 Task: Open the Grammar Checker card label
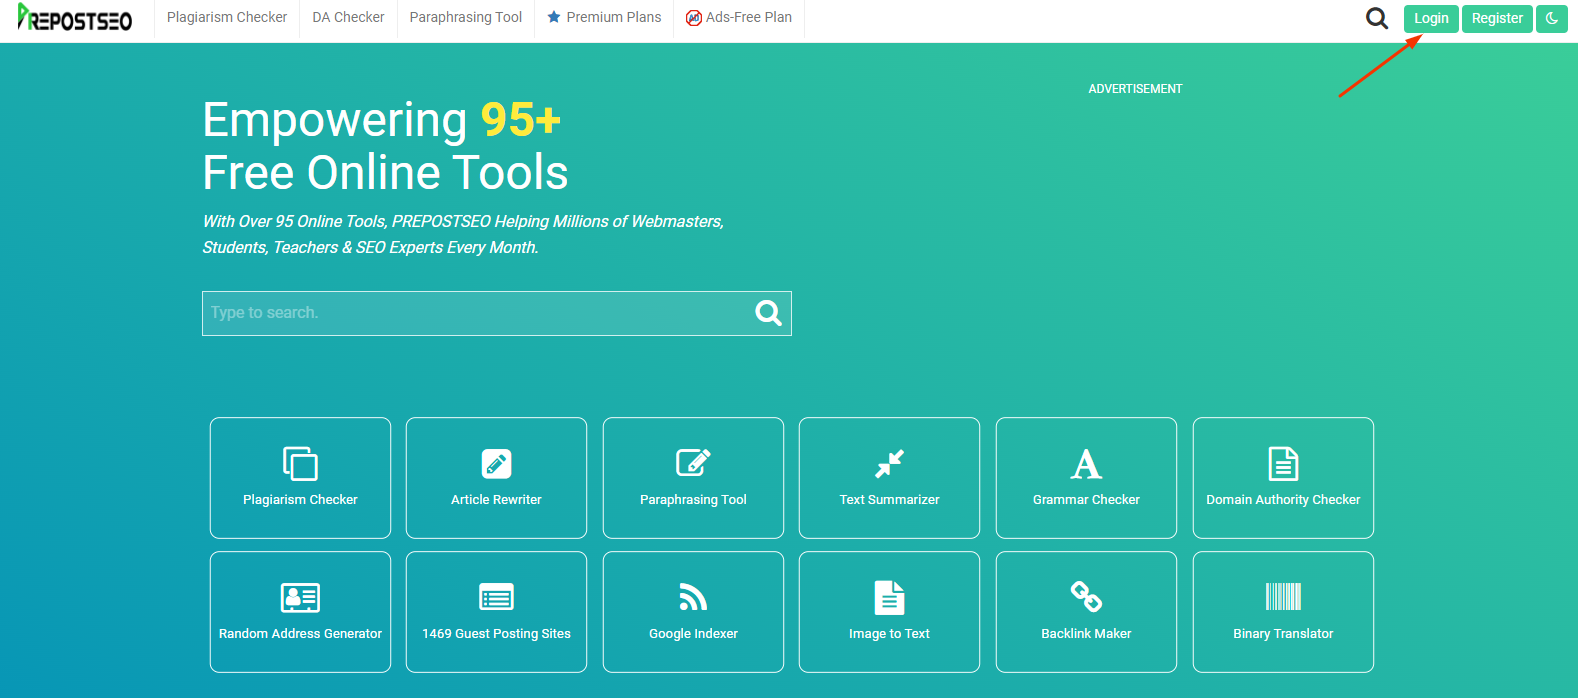pyautogui.click(x=1086, y=499)
